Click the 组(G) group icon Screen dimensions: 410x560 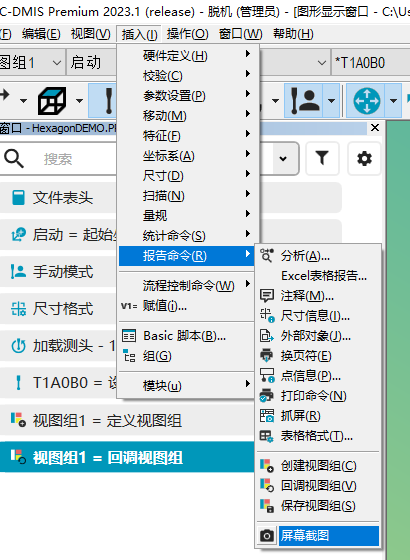[x=129, y=356]
